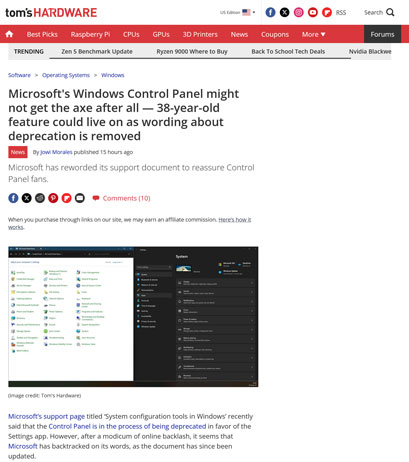Share article on Flipboard below summary
Image resolution: width=409 pixels, height=462 pixels.
point(67,198)
